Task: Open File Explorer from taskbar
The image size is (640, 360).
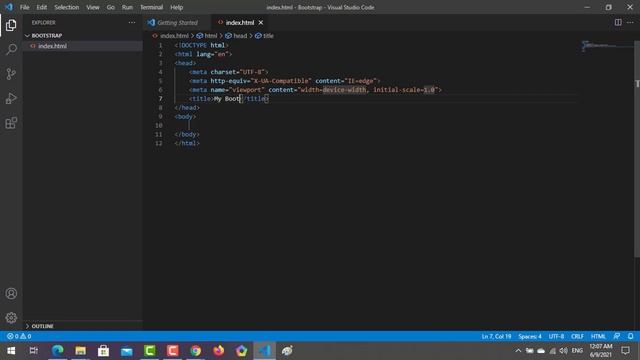Action: 80,351
